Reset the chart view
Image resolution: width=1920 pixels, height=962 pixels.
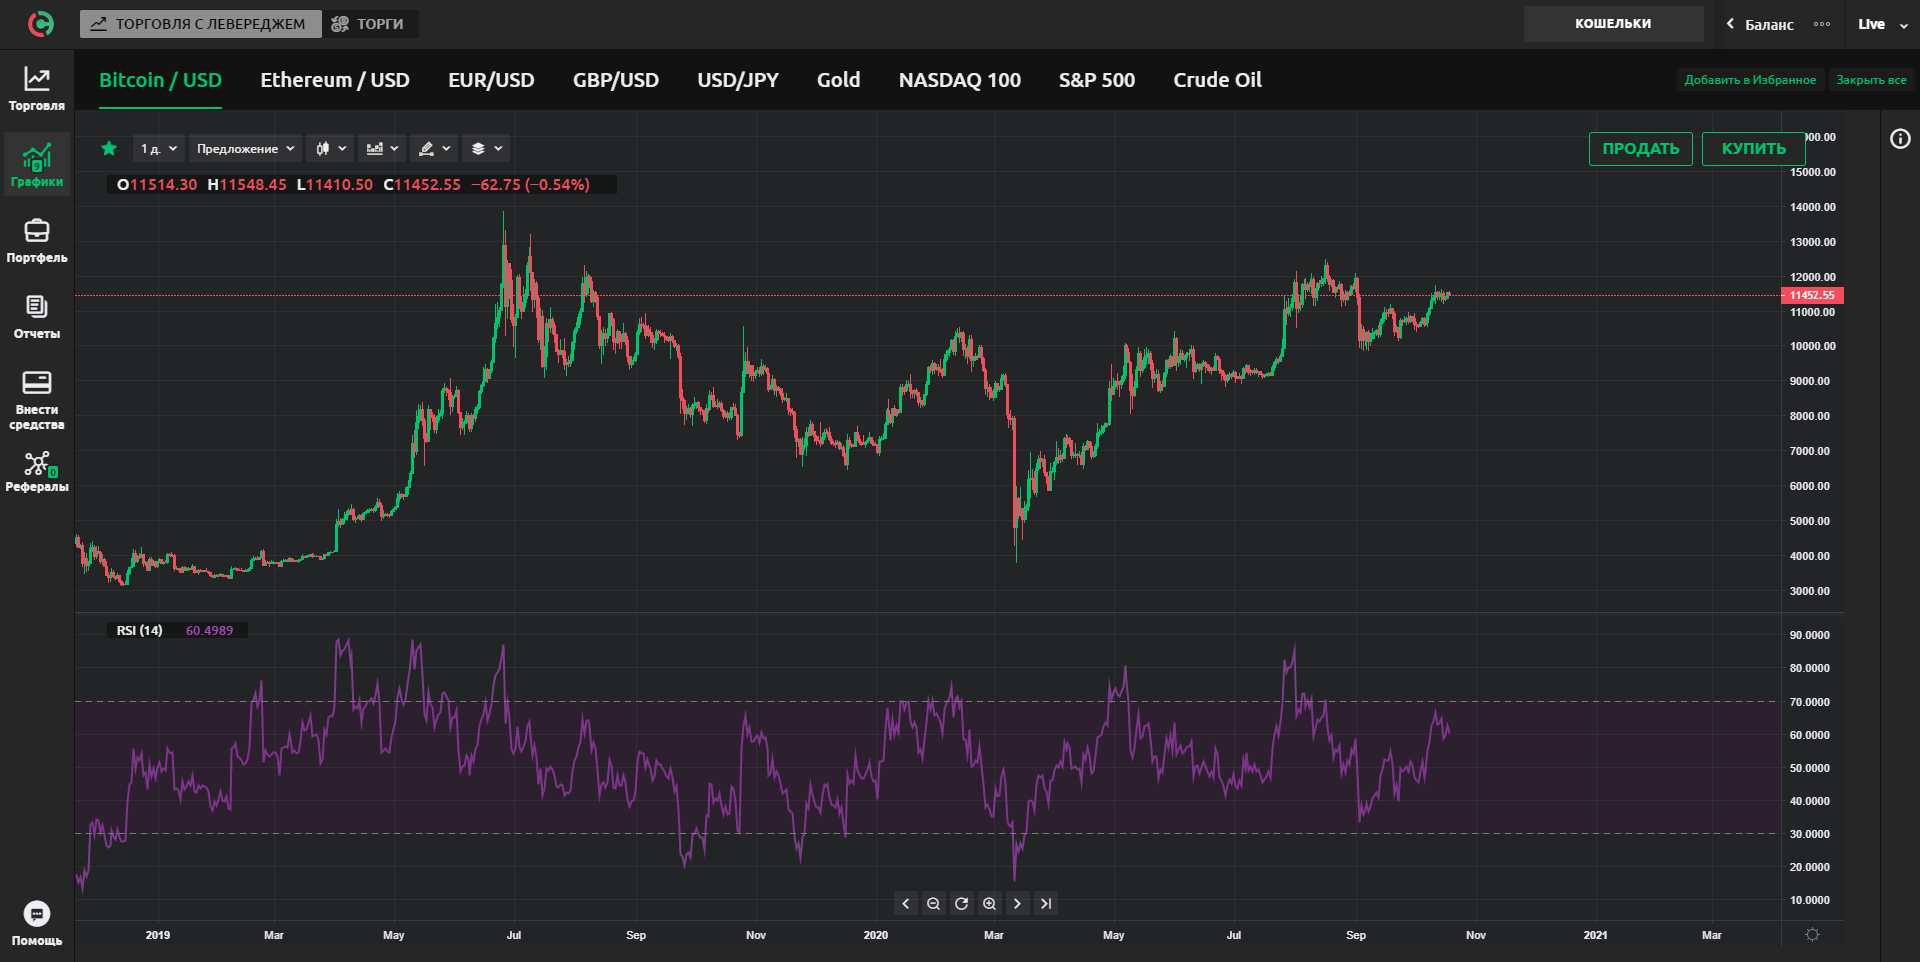[961, 904]
